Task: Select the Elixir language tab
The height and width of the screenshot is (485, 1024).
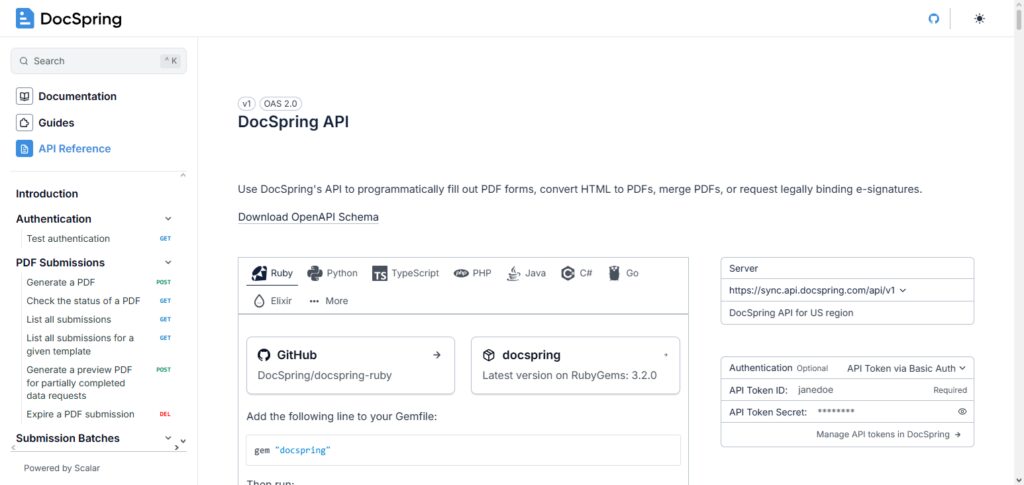Action: click(x=273, y=301)
